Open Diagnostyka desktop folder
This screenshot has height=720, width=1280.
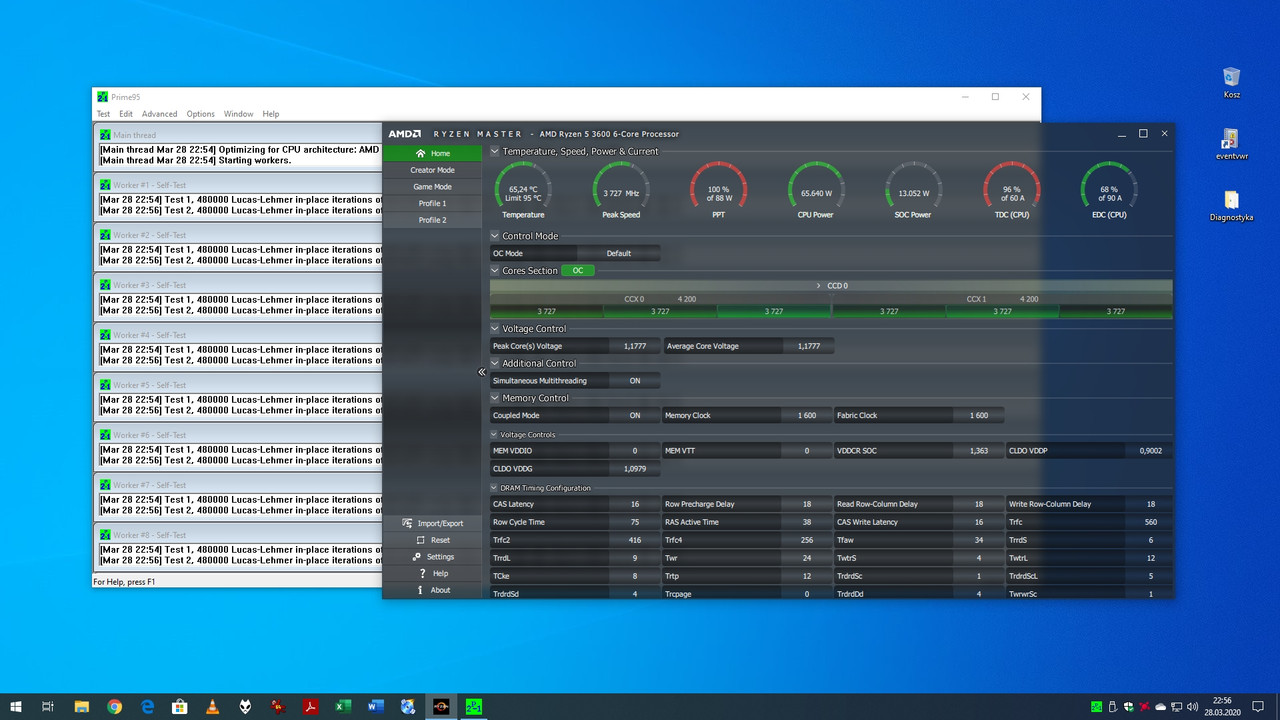(1231, 206)
